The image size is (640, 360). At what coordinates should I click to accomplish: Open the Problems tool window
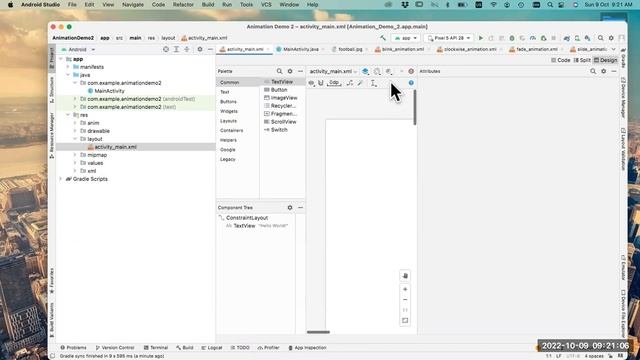pos(73,348)
